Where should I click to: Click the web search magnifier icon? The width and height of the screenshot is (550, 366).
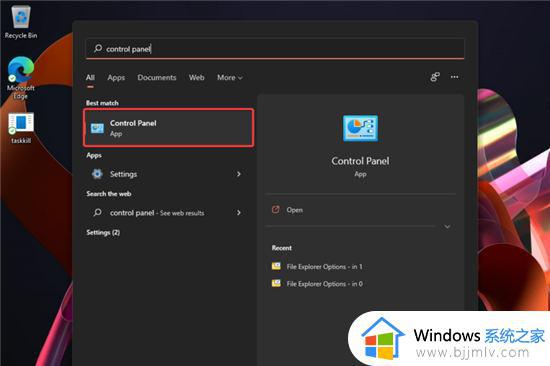(98, 212)
